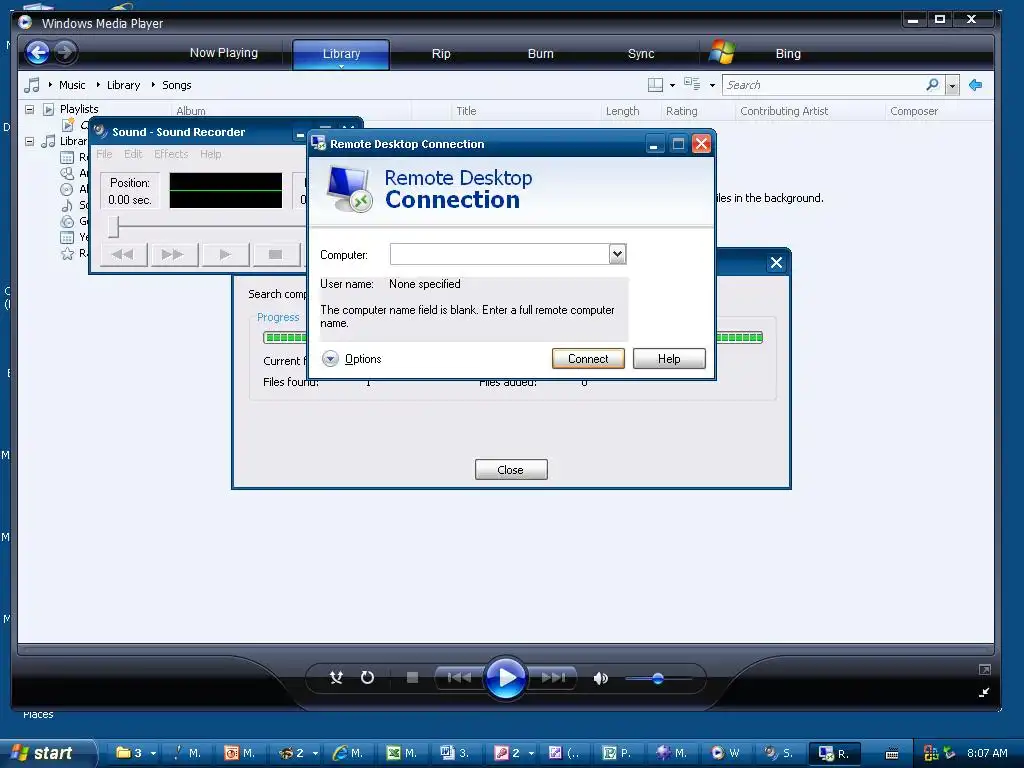The height and width of the screenshot is (768, 1024).
Task: Click the Forward arrow in Media Player
Action: pyautogui.click(x=65, y=52)
